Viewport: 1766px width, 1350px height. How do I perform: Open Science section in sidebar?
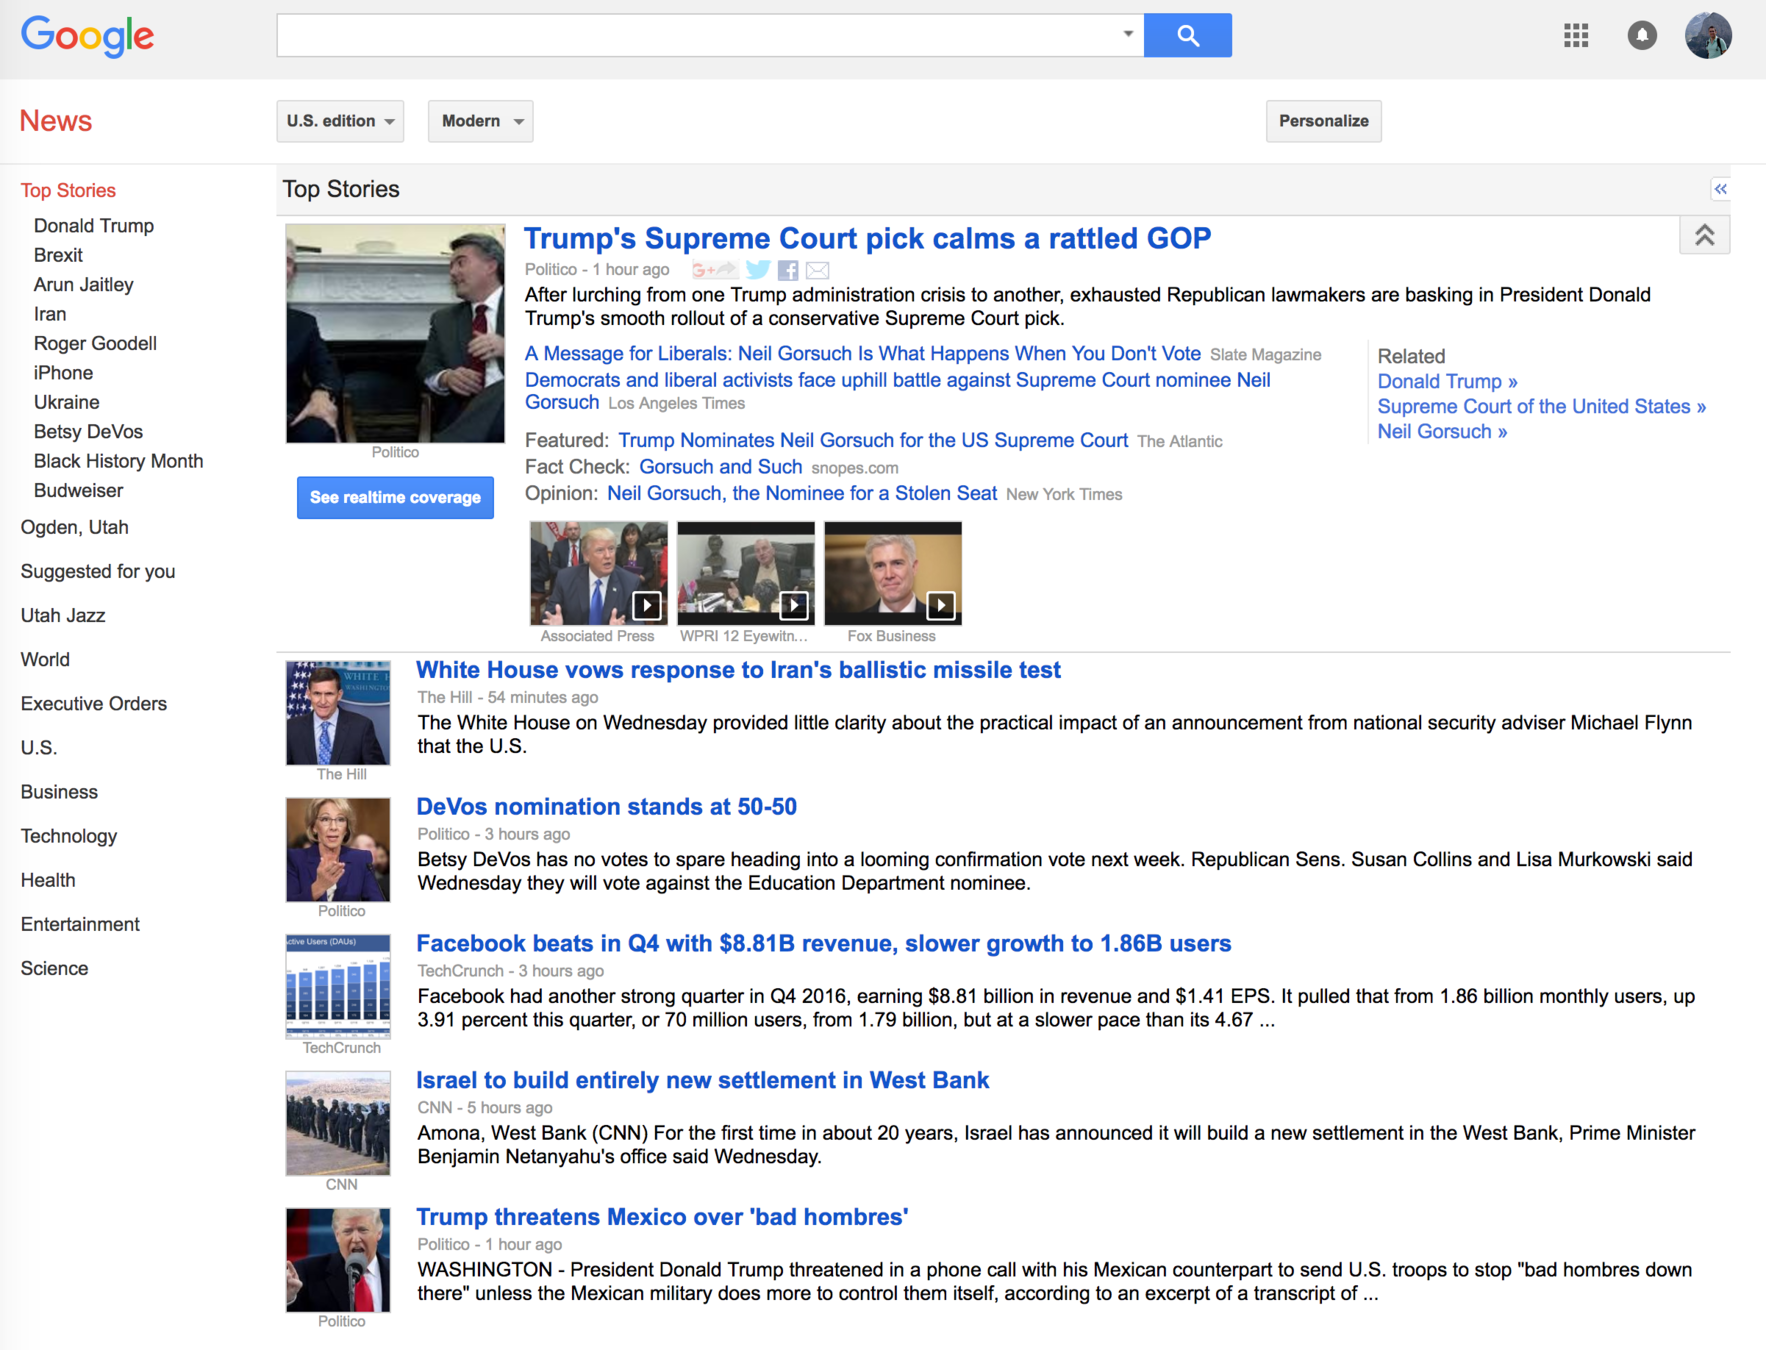54,968
